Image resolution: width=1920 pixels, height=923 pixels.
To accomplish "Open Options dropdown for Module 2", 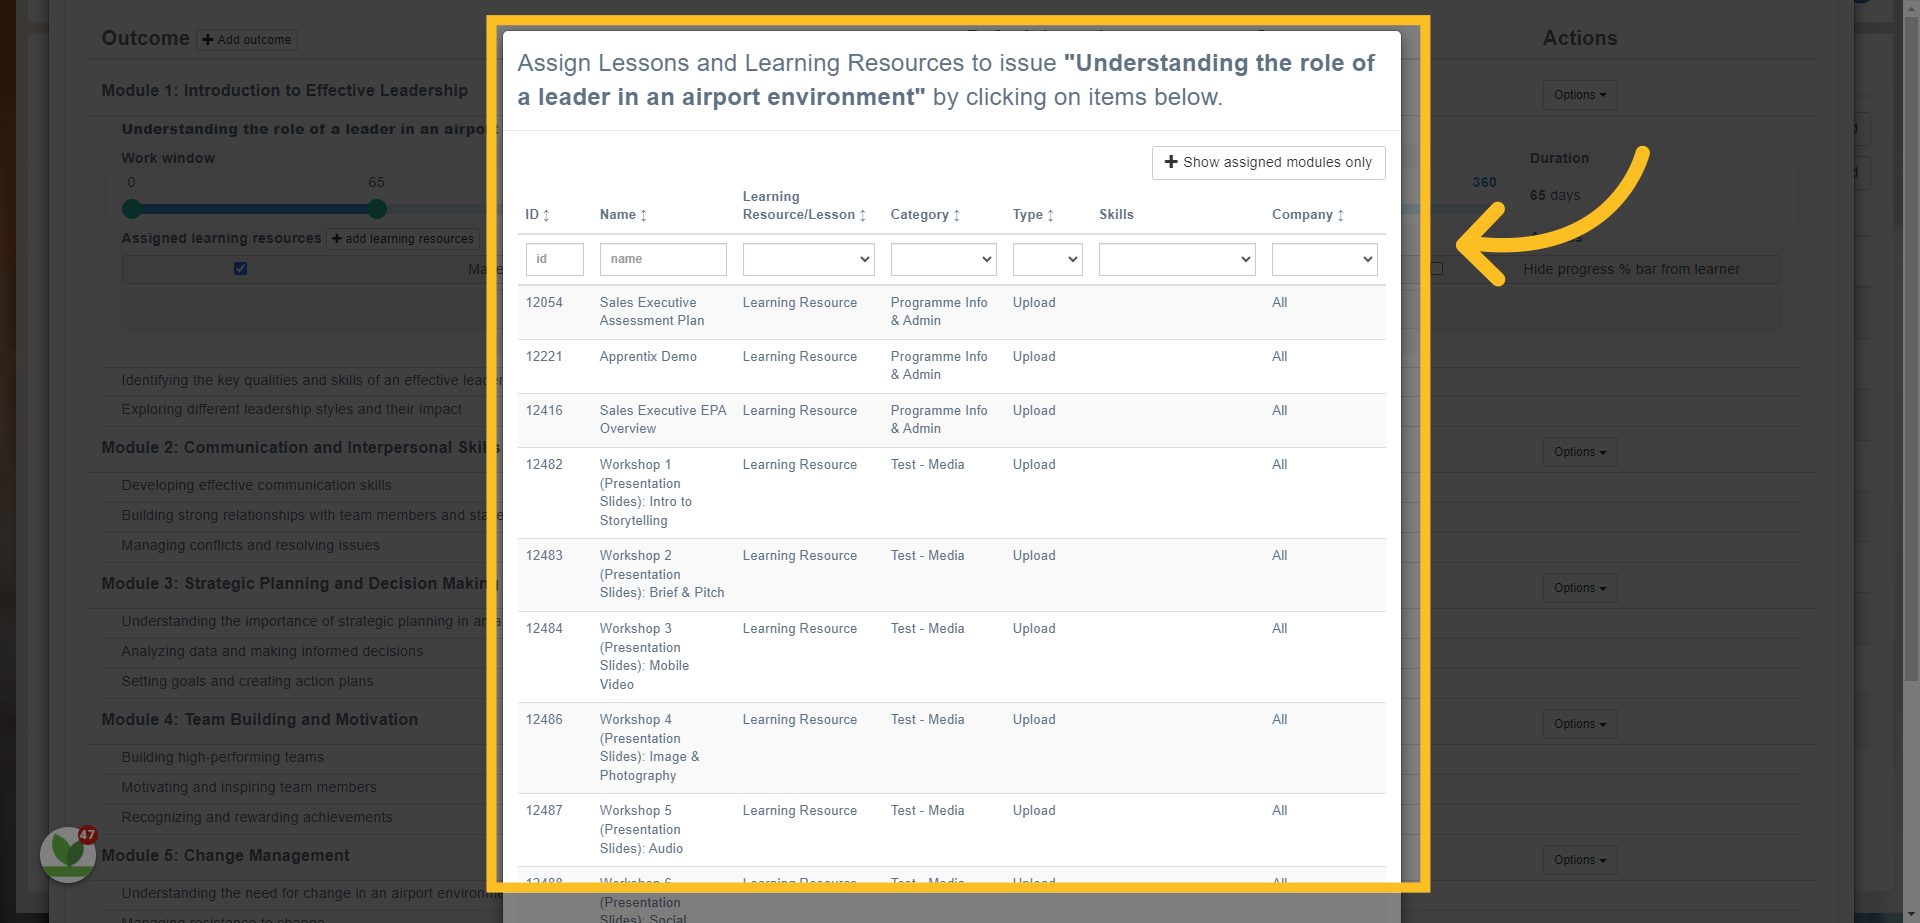I will [x=1579, y=452].
